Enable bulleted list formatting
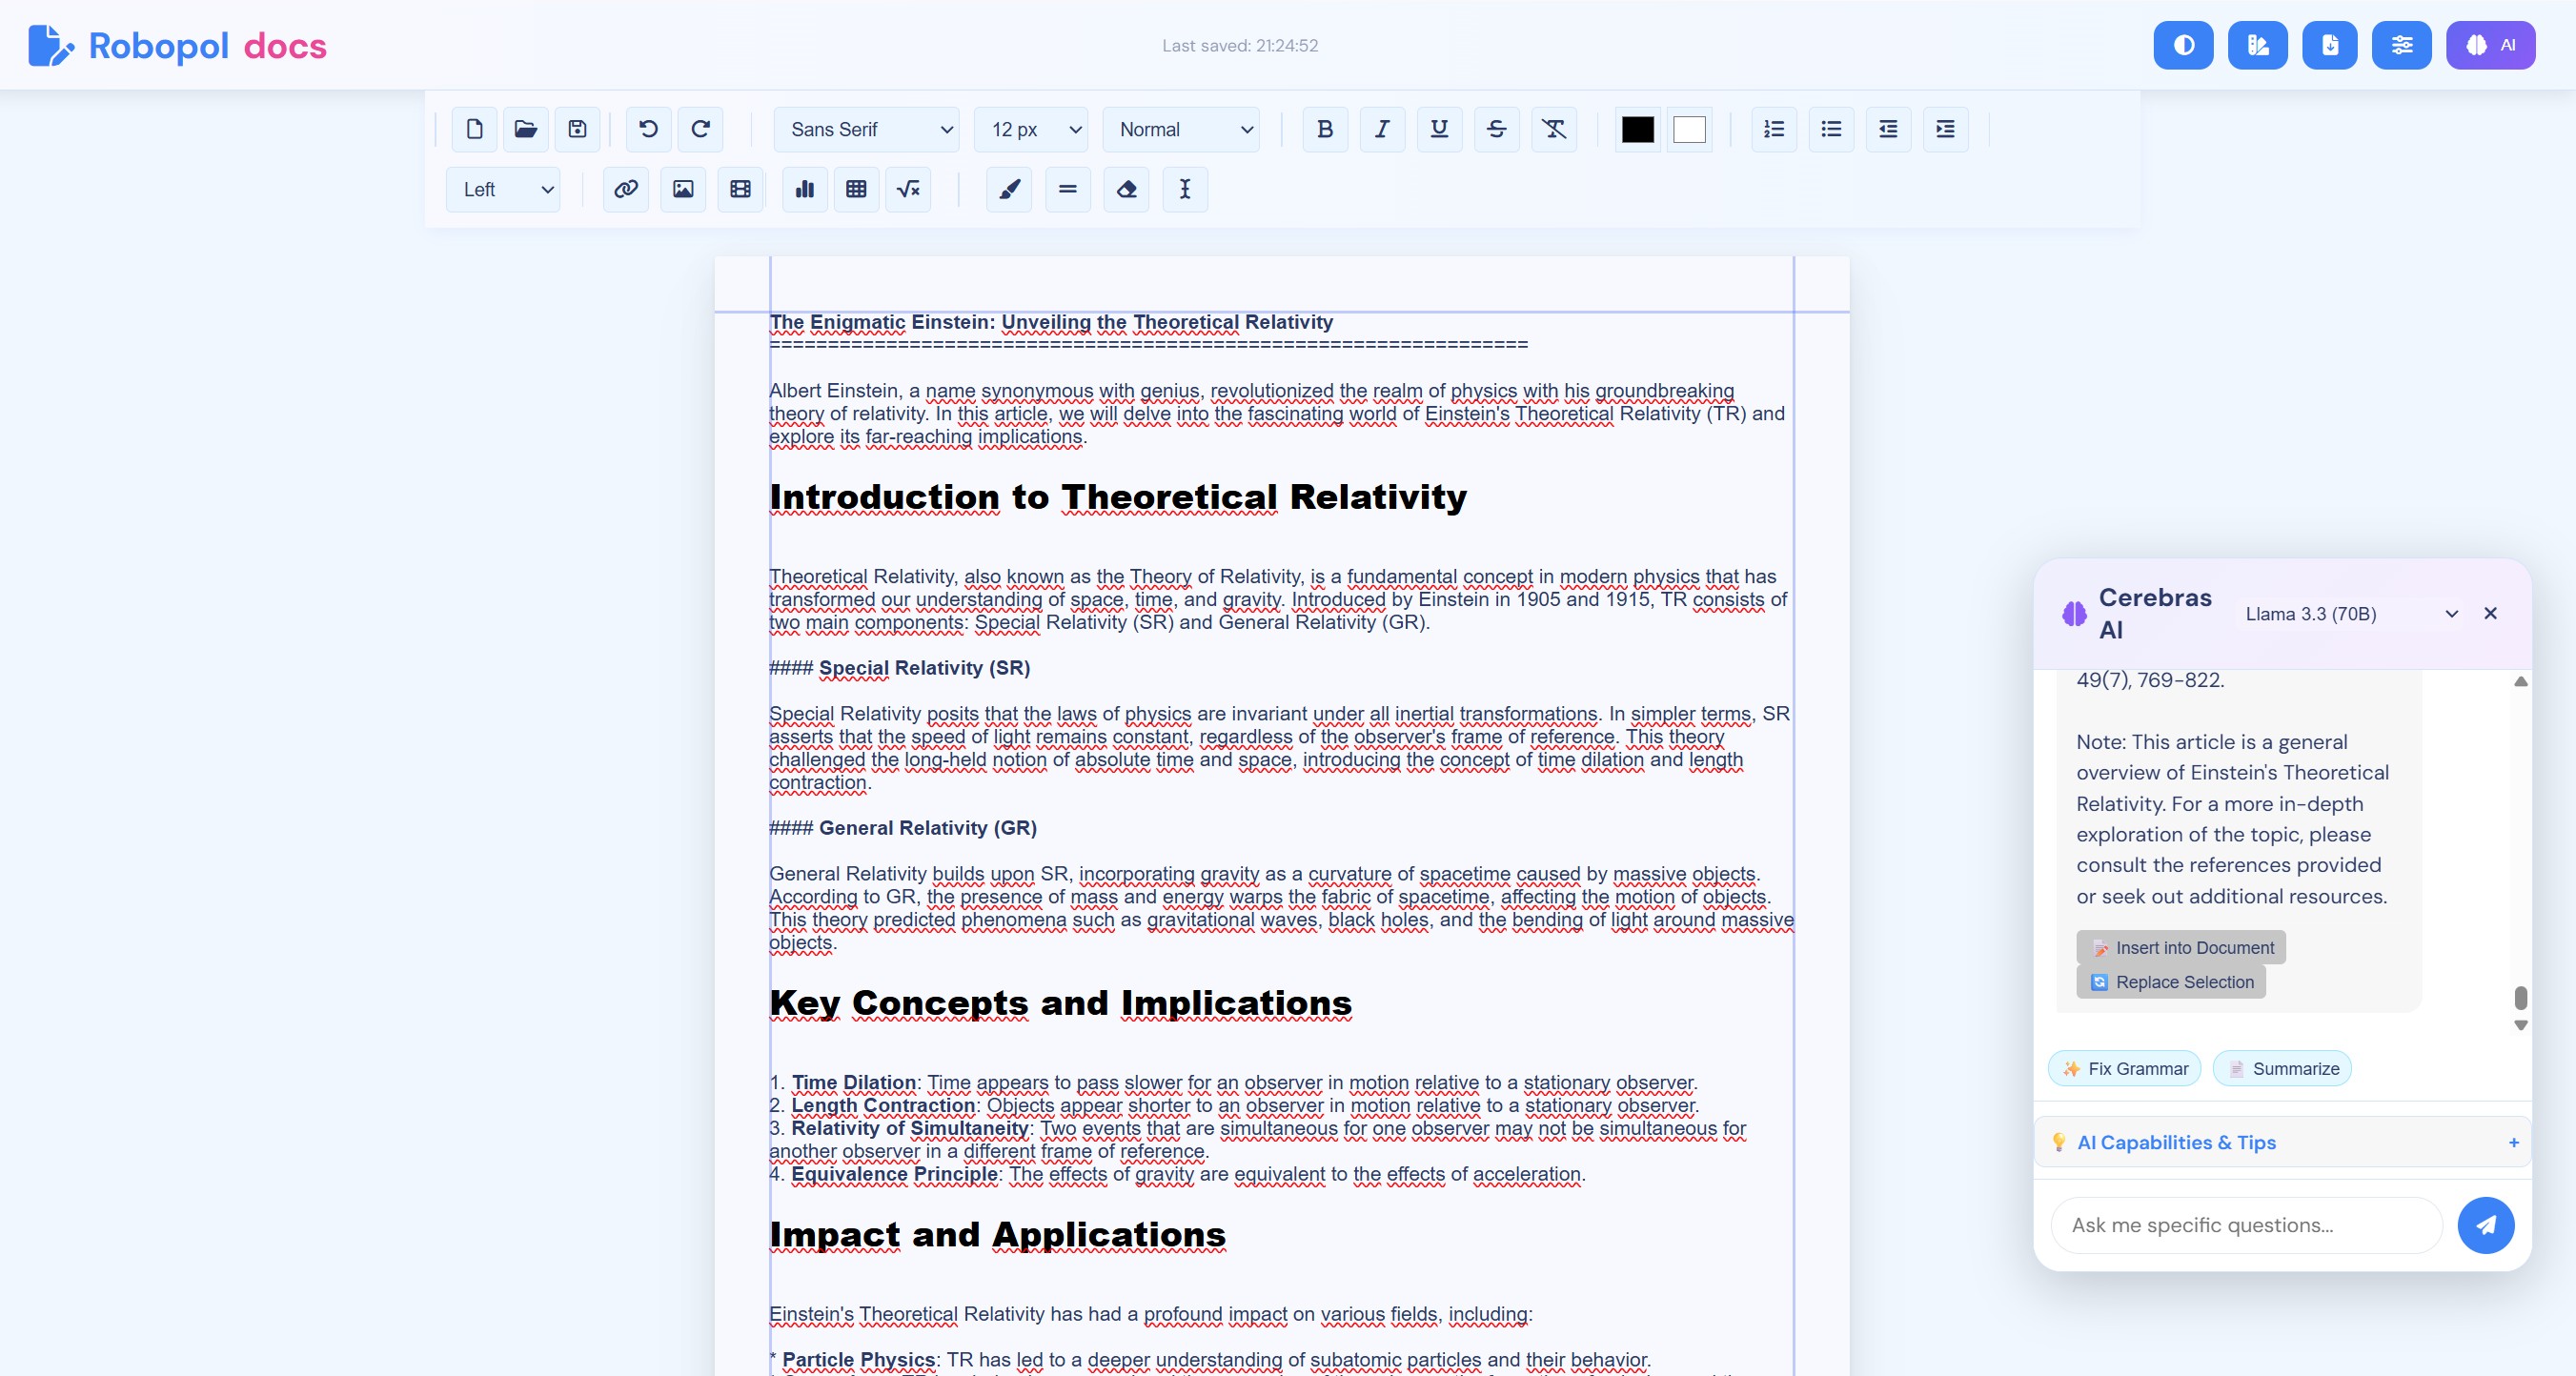This screenshot has width=2576, height=1376. point(1831,129)
